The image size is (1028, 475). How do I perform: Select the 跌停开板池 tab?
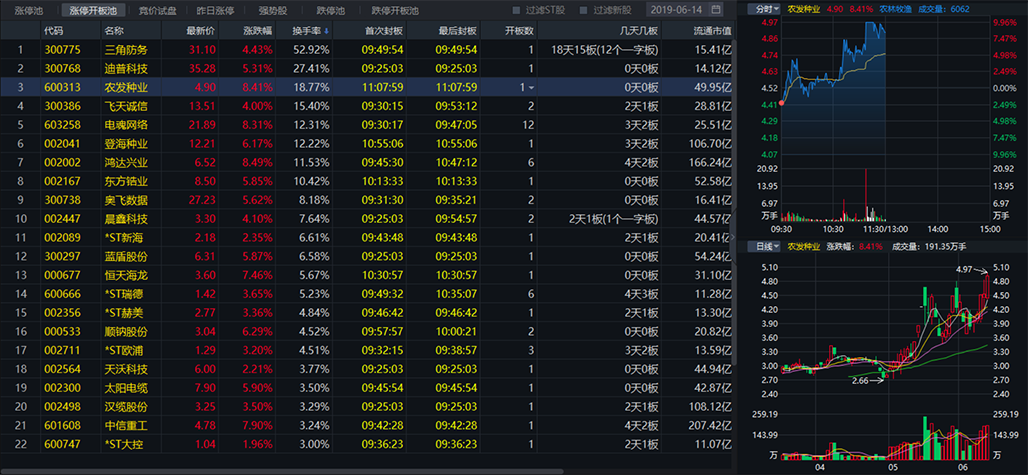tap(395, 10)
